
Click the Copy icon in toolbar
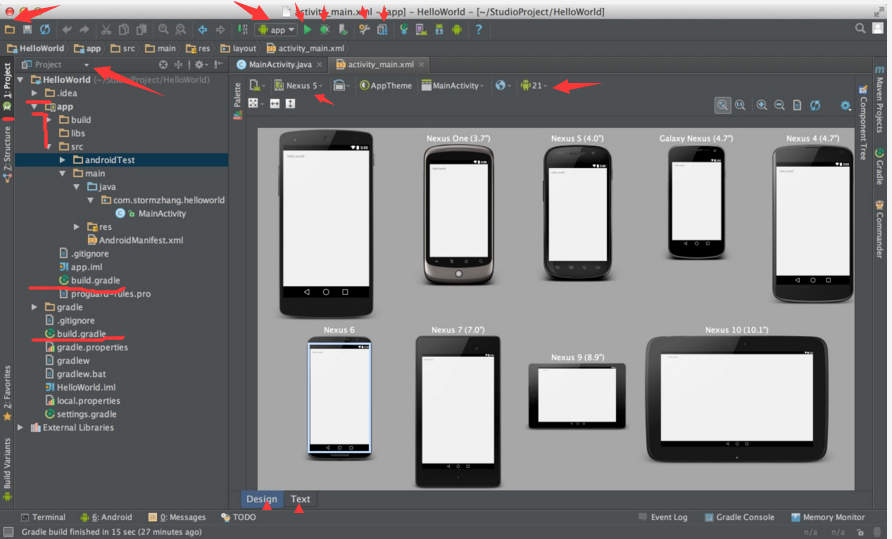[123, 29]
